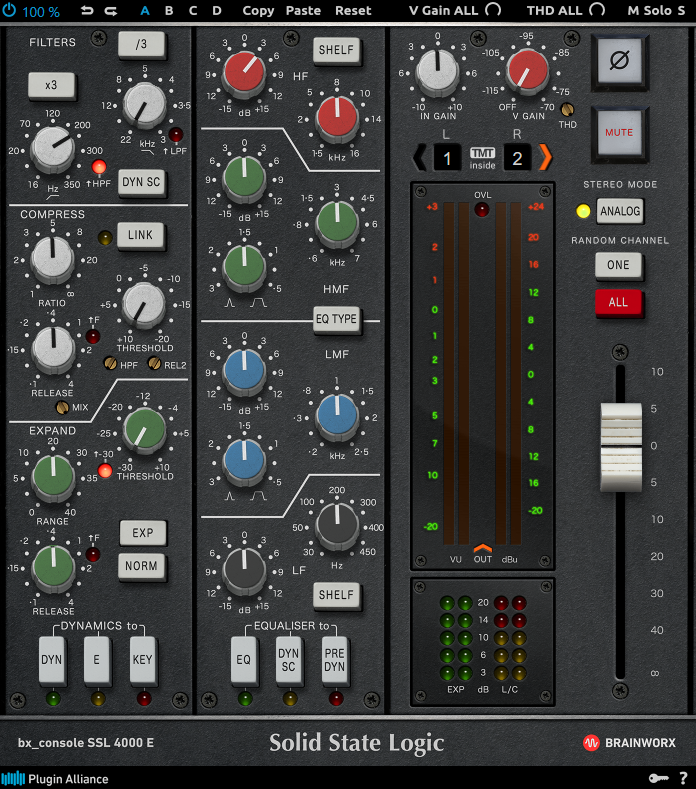The image size is (696, 789).
Task: Click the V Gain ALL knob icon
Action: 493,9
